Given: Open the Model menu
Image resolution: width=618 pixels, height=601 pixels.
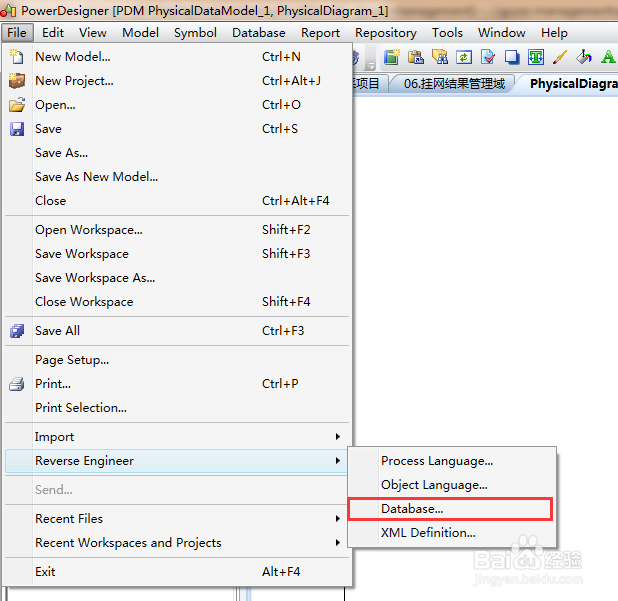Looking at the screenshot, I should coord(140,33).
